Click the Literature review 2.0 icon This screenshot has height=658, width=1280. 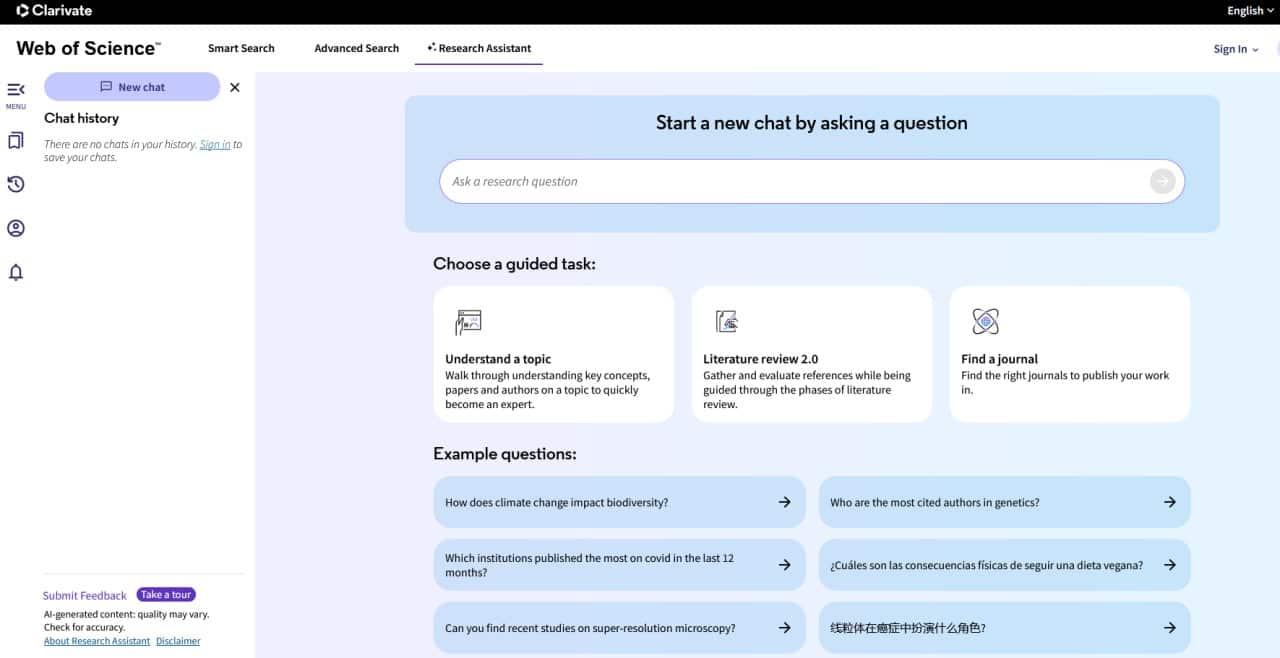pyautogui.click(x=726, y=321)
